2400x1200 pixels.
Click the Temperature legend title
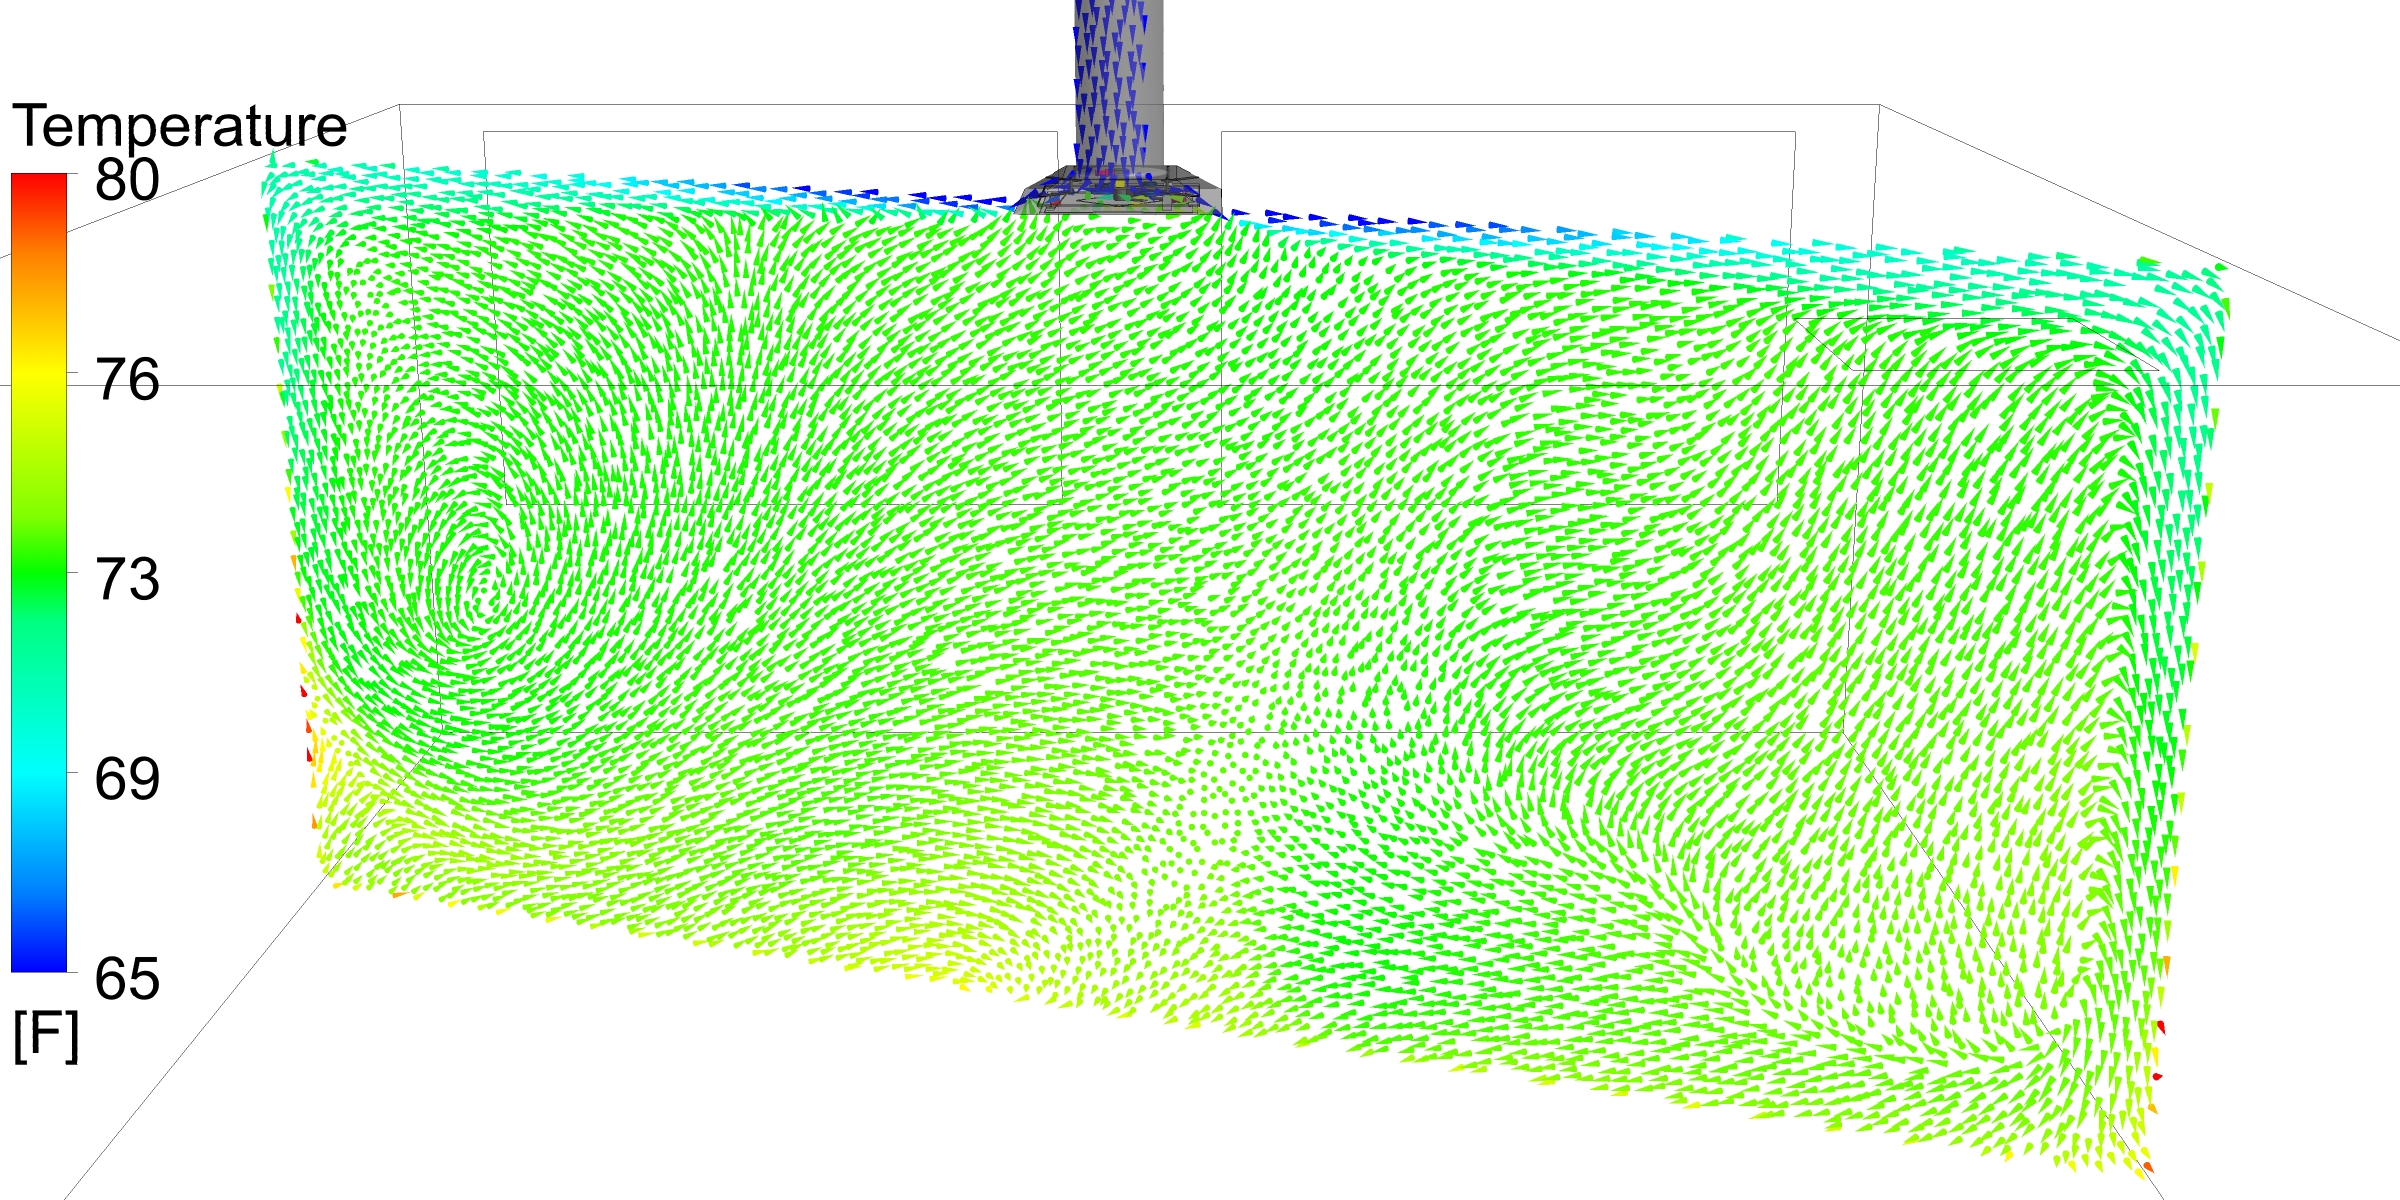pyautogui.click(x=180, y=127)
